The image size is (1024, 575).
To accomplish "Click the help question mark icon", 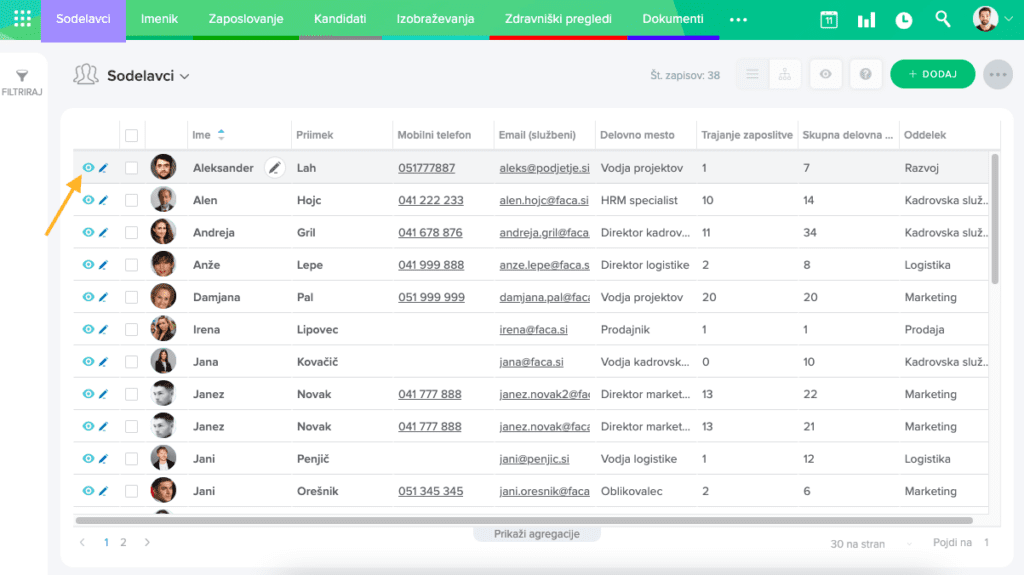I will 866,74.
